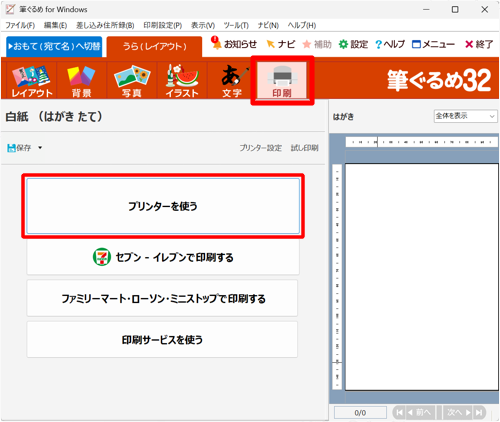Click ファミリーマート・ローソン・ミニストップで印刷する button
500x422 pixels.
click(162, 298)
